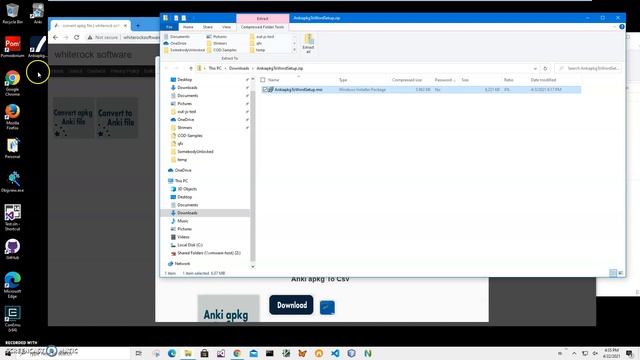640x360 pixels.
Task: Open the File tab in Explorer ribbon
Action: (169, 27)
